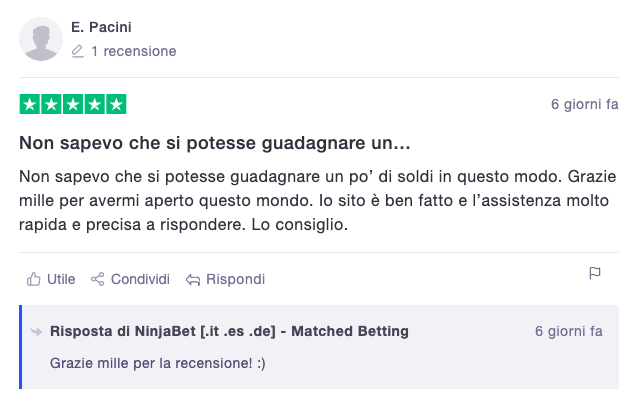Click the fifth green rating star
The width and height of the screenshot is (633, 404).
[x=116, y=104]
